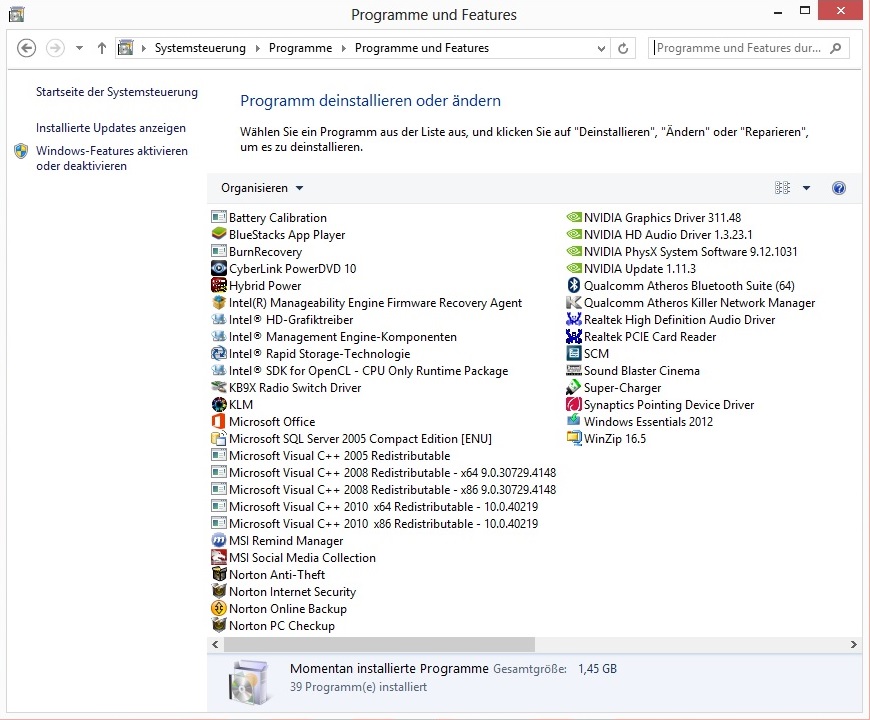
Task: Open Windows-Features aktivieren oder deaktivieren
Action: 112,158
